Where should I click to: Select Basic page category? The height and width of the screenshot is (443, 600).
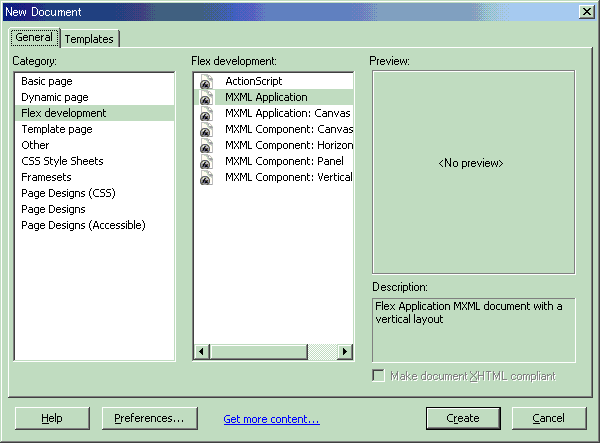pyautogui.click(x=94, y=81)
